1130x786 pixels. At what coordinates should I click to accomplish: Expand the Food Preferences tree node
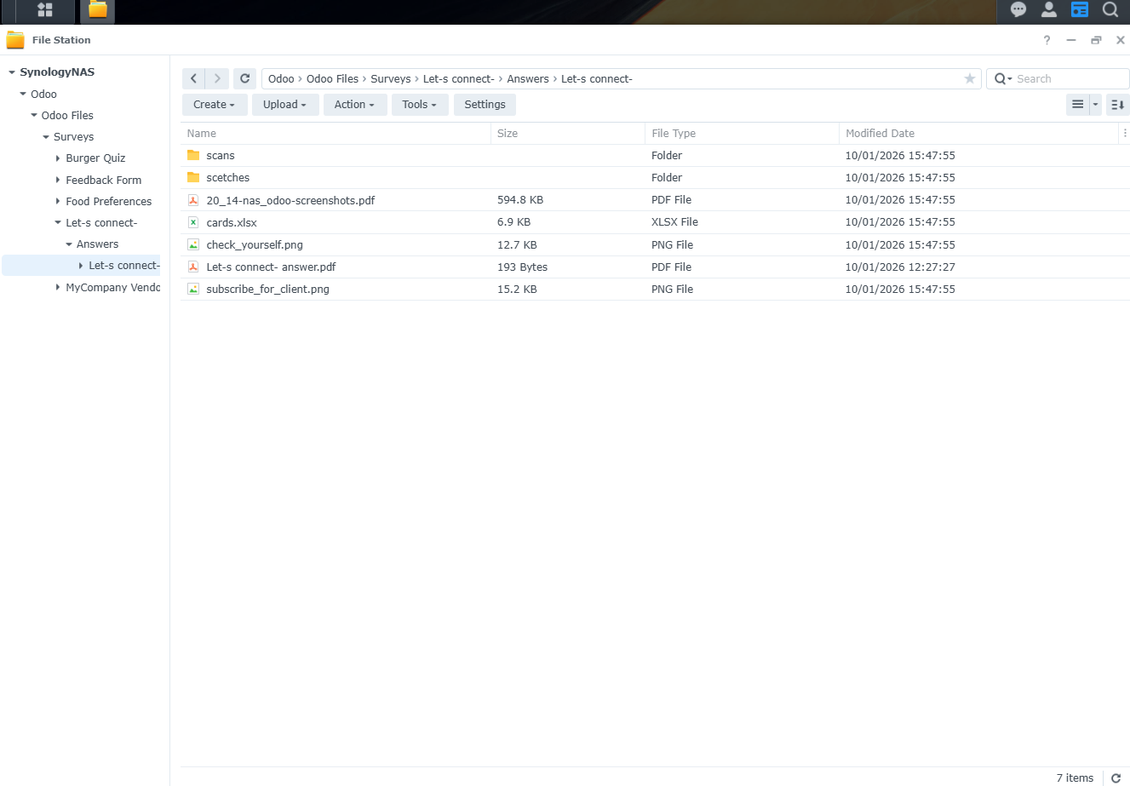[x=58, y=201]
